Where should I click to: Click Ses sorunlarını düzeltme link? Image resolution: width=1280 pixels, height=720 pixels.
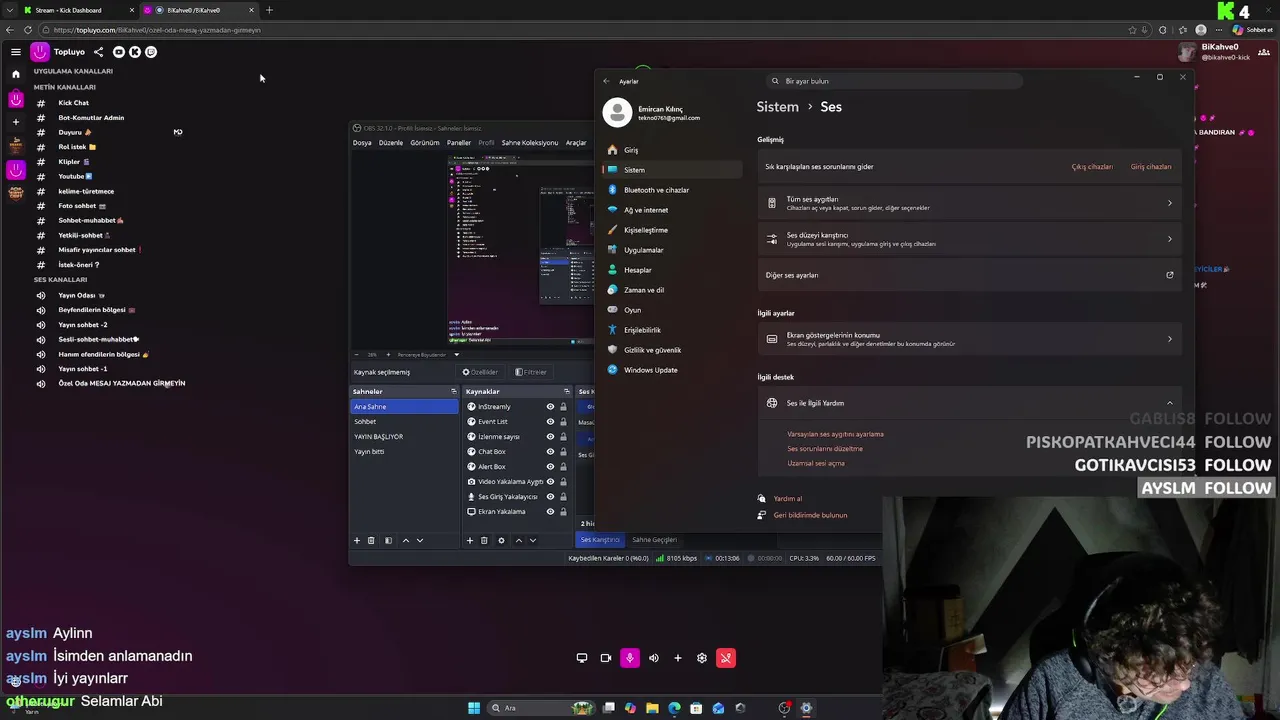point(825,449)
